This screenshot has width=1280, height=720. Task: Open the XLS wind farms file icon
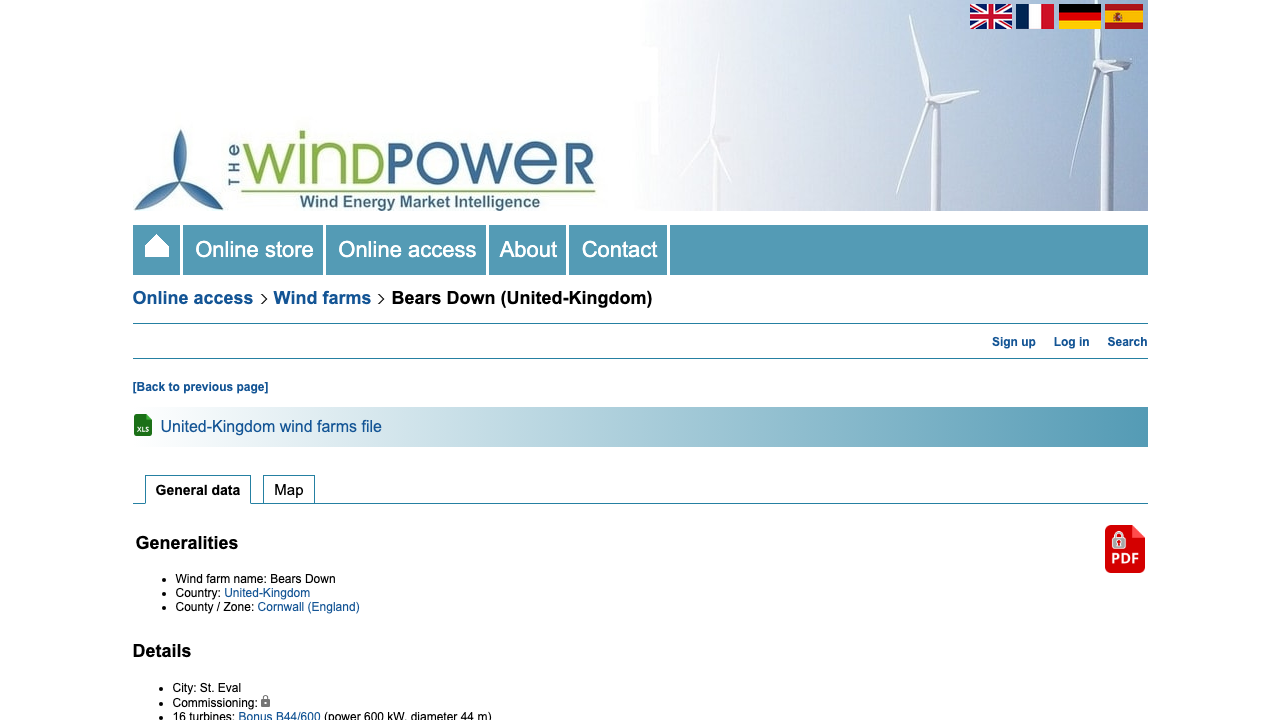tap(143, 425)
